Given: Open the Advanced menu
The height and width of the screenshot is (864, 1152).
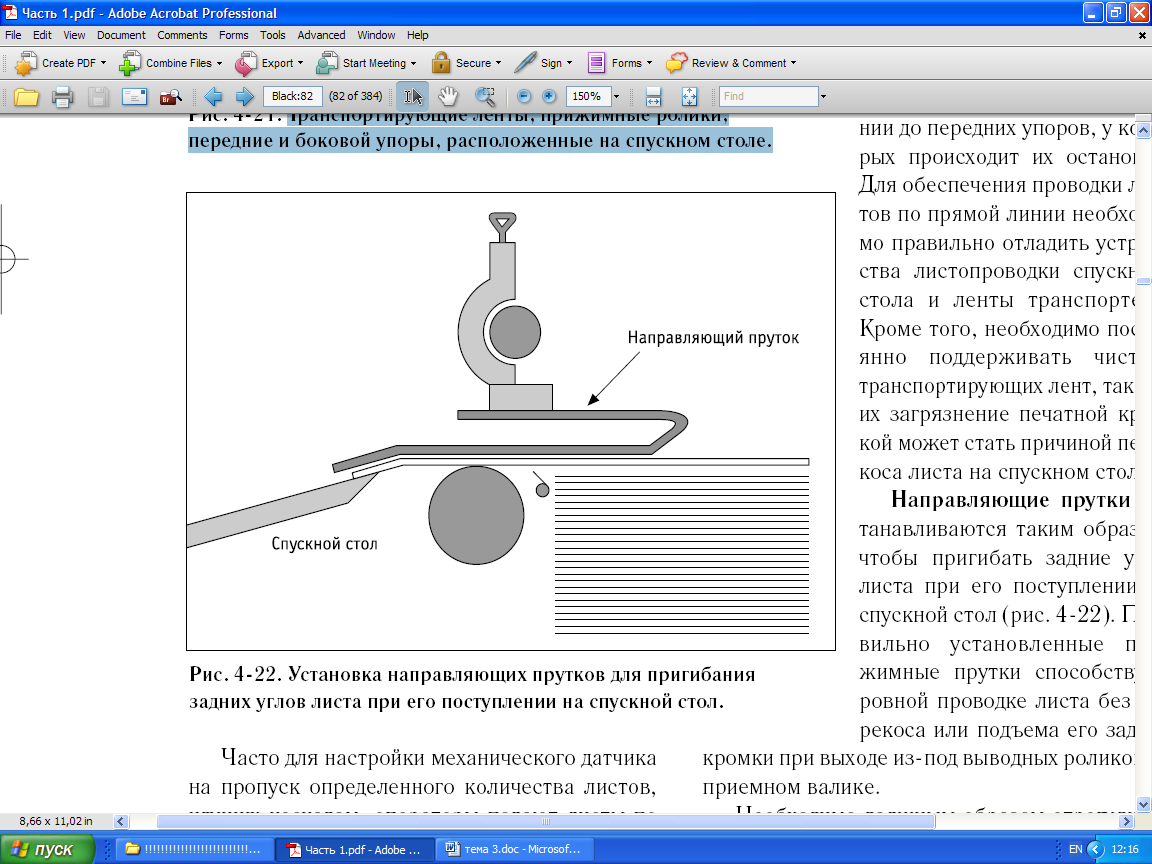Looking at the screenshot, I should click(x=321, y=35).
